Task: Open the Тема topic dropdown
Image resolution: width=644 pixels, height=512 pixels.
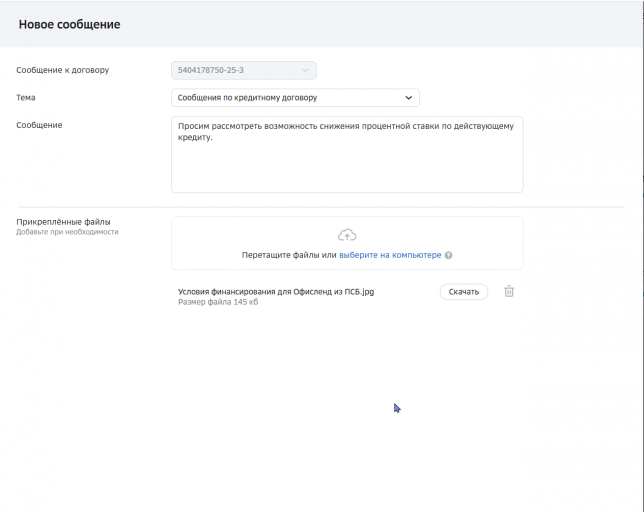Action: 295,98
